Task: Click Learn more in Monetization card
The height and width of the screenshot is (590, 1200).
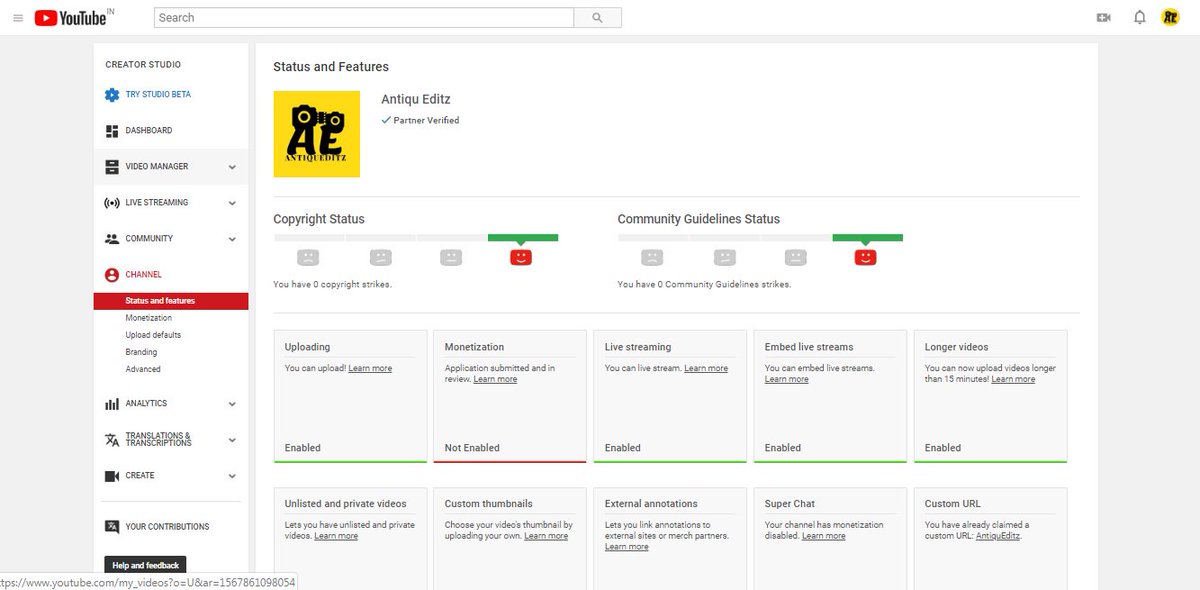Action: pyautogui.click(x=495, y=380)
